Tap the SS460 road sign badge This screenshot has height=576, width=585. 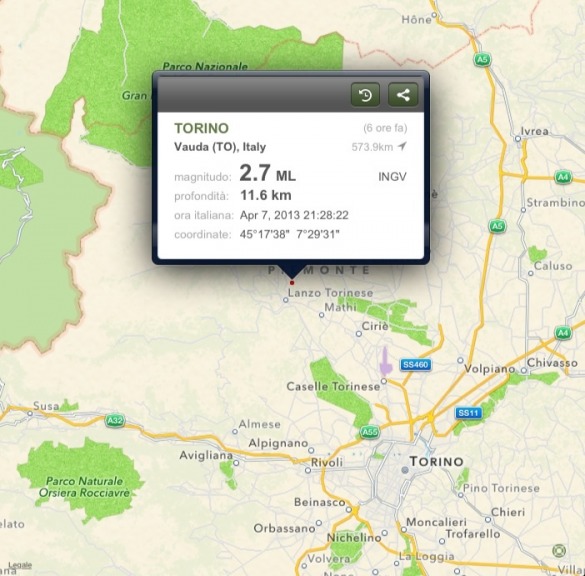coord(416,364)
